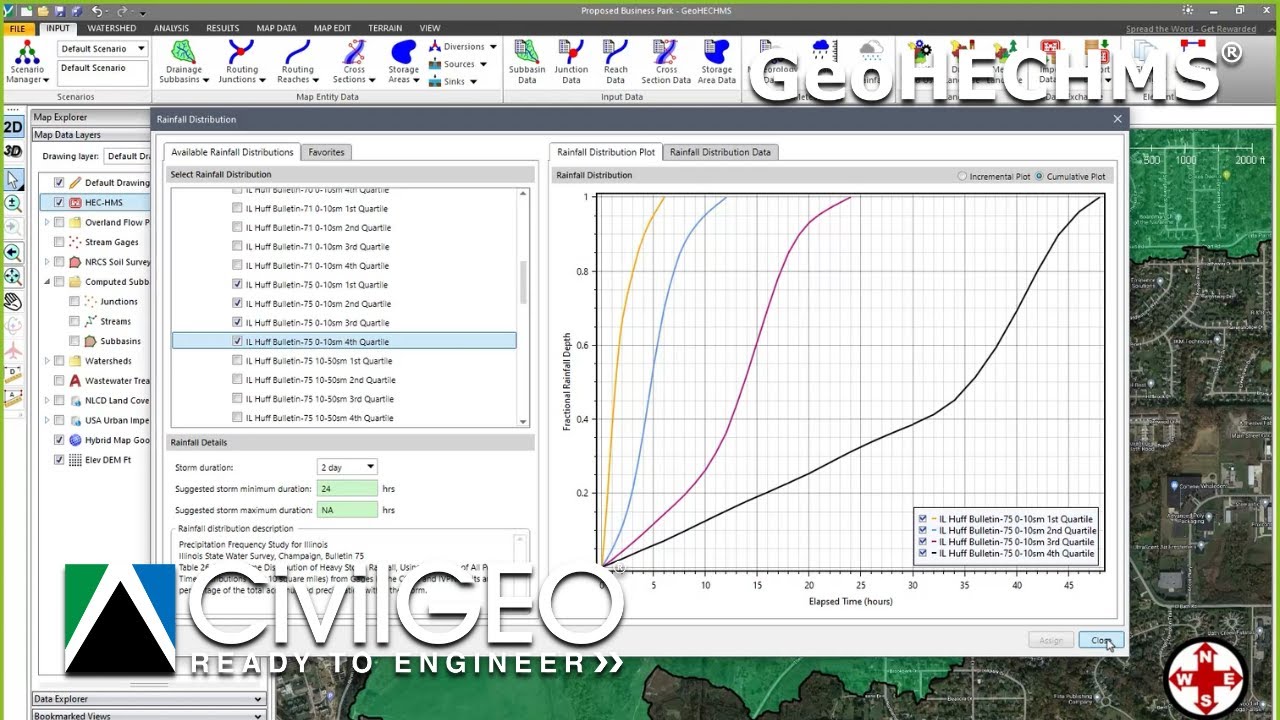Open the Default Scenario dropdown
This screenshot has height=720, width=1280.
point(141,48)
